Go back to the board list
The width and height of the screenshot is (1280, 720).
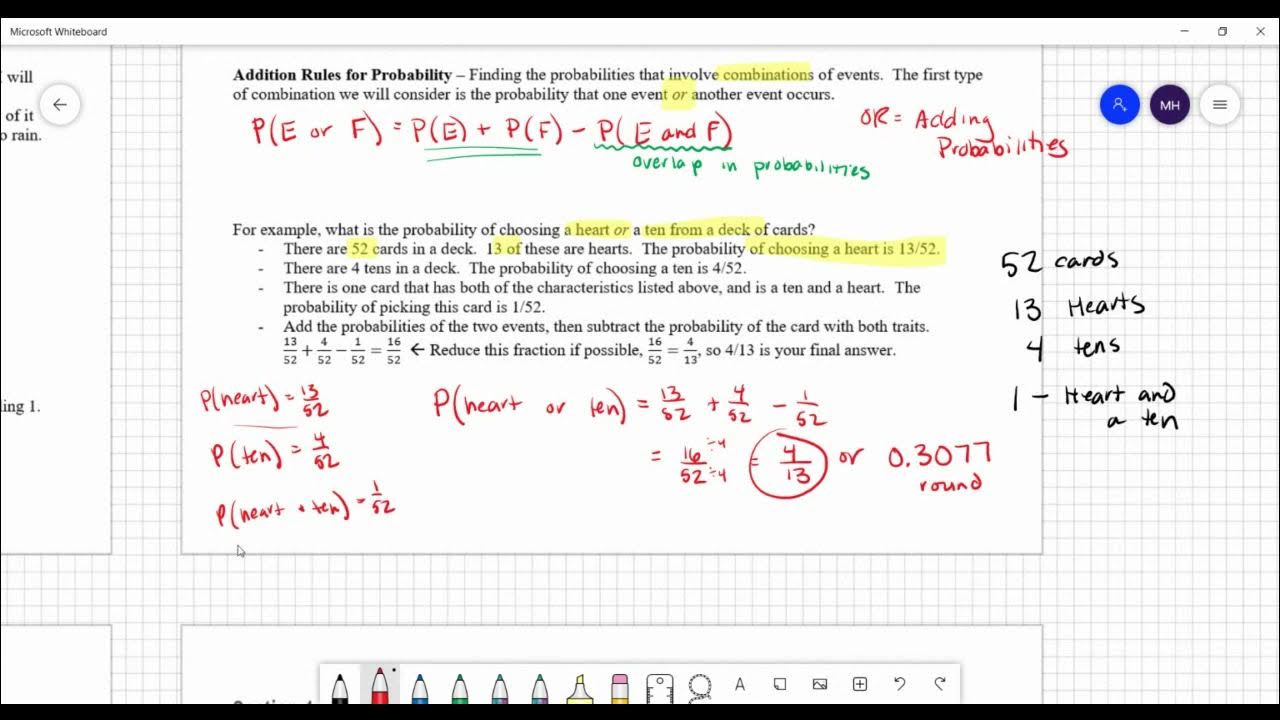[x=60, y=104]
